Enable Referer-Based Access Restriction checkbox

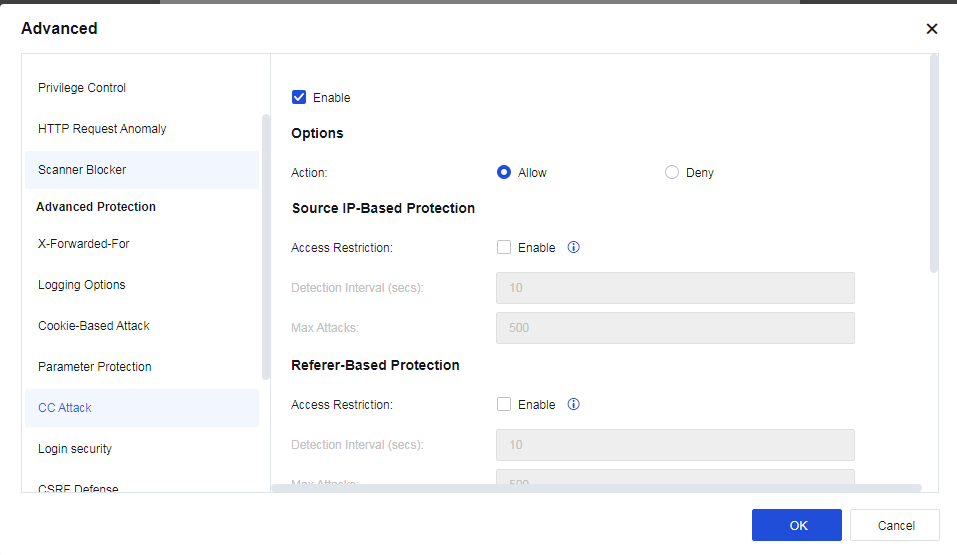coord(504,405)
